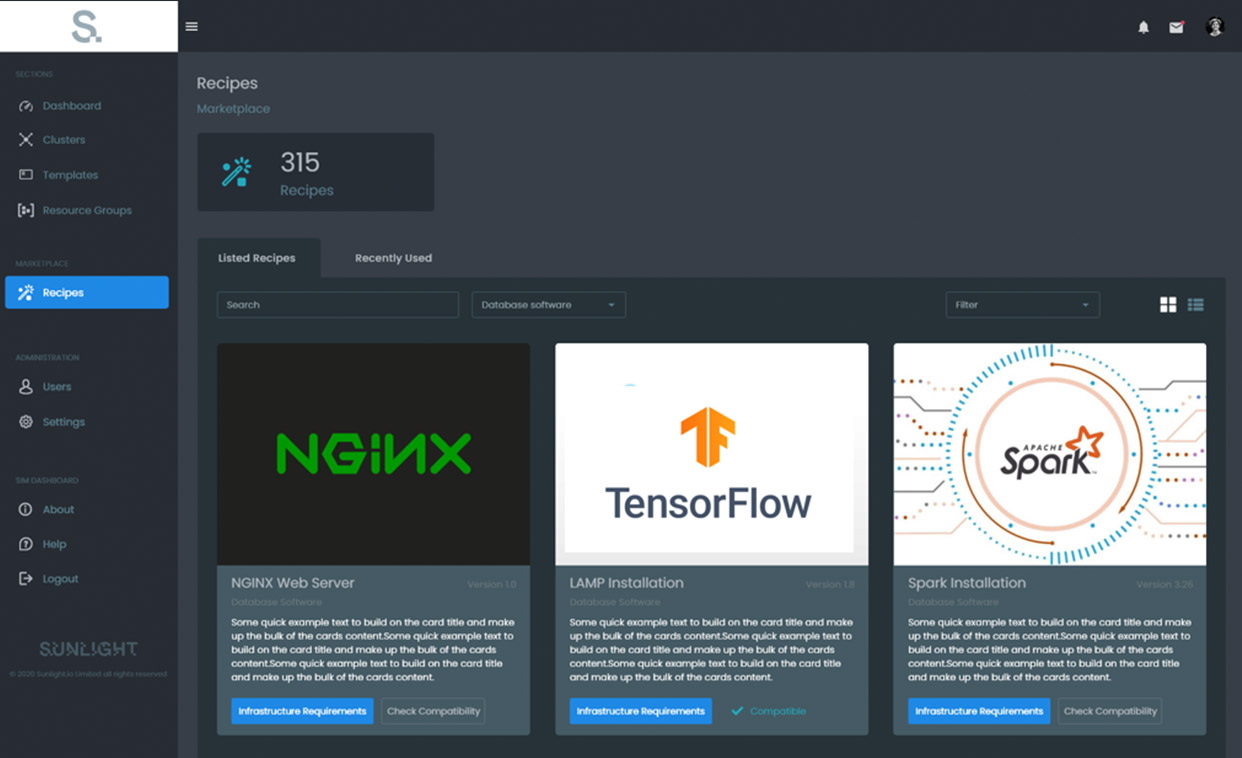The height and width of the screenshot is (758, 1242).
Task: Open the Filter dropdown
Action: point(1022,305)
